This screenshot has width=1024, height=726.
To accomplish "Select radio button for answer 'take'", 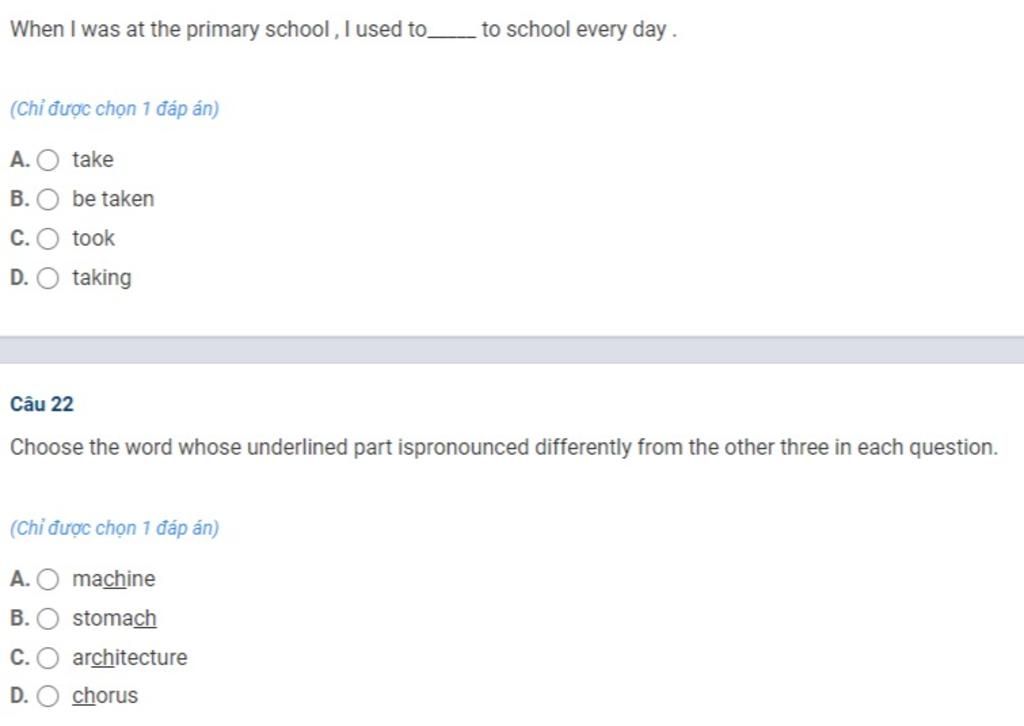I will [48, 160].
